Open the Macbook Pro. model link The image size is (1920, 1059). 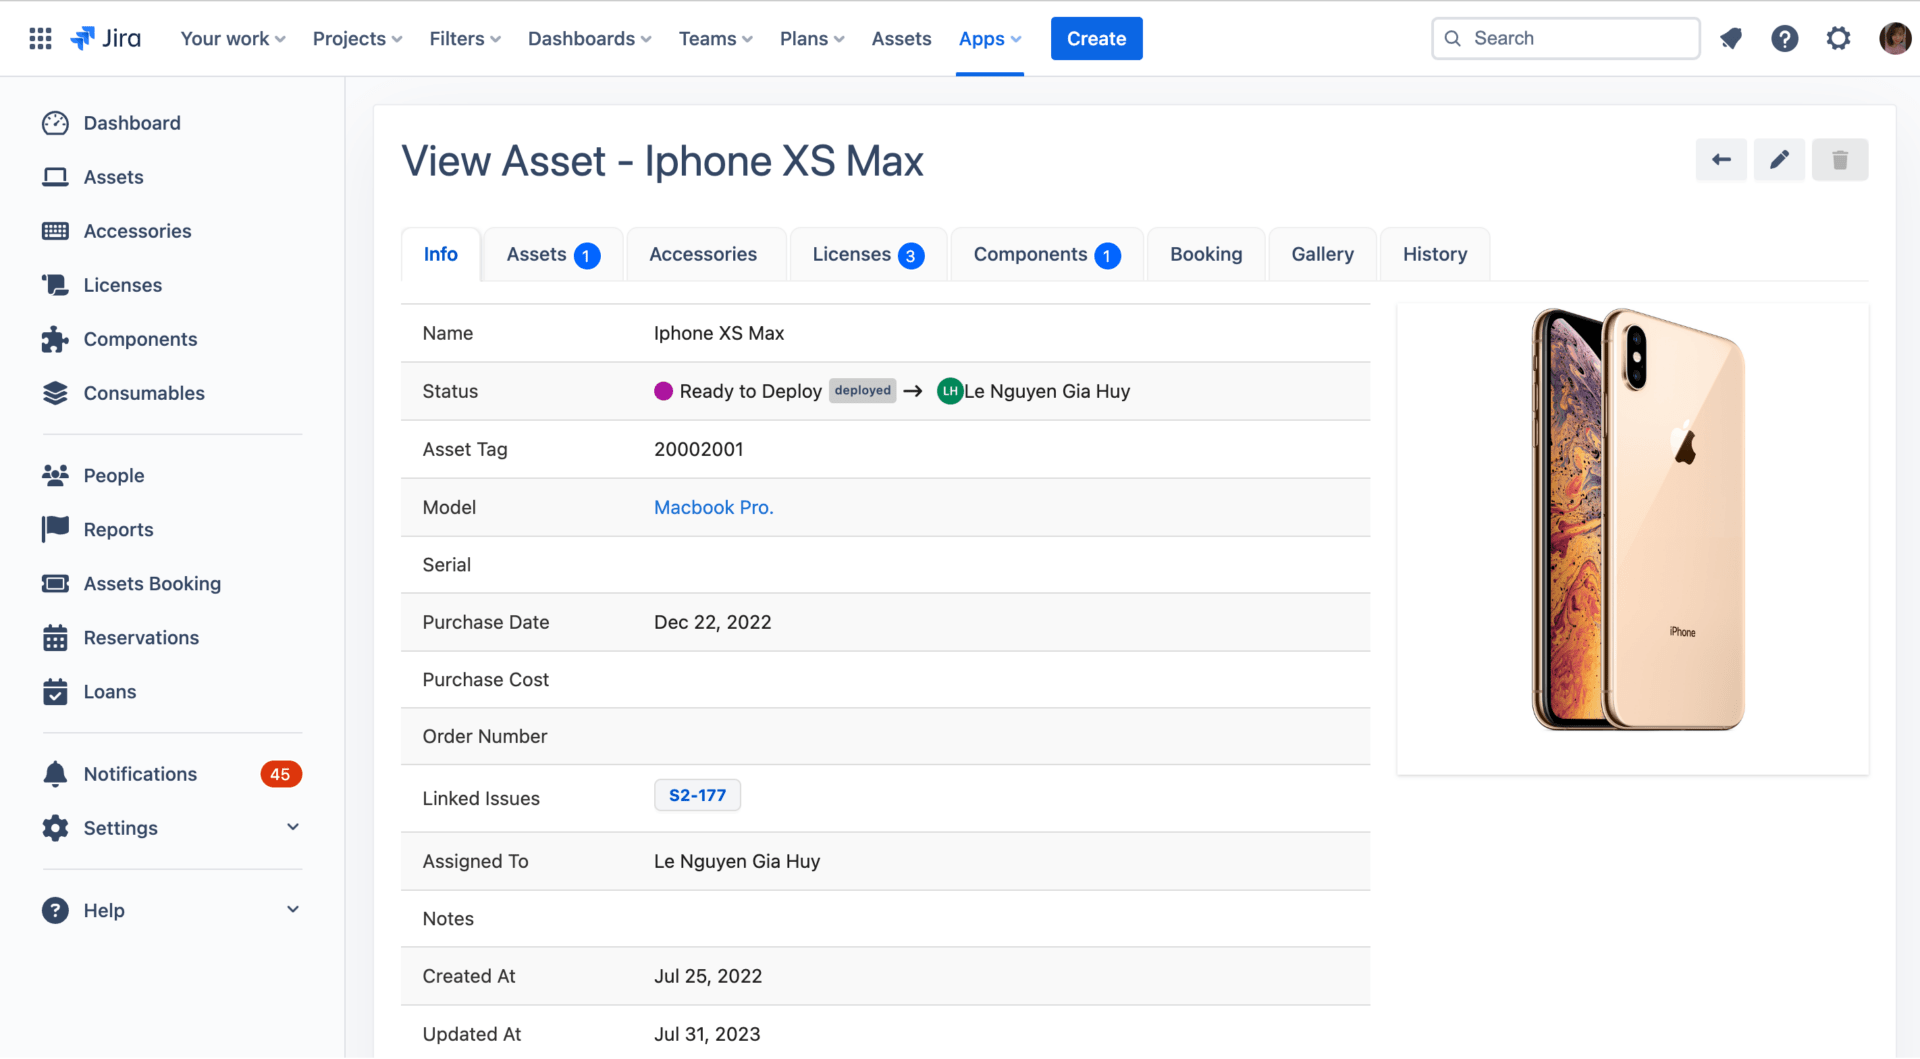pyautogui.click(x=713, y=507)
